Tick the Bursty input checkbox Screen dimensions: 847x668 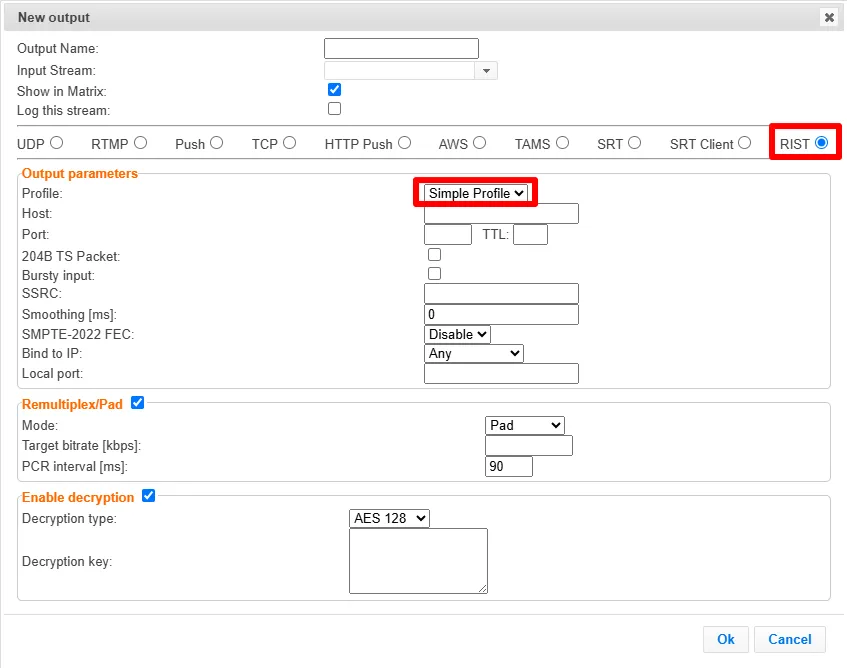434,274
